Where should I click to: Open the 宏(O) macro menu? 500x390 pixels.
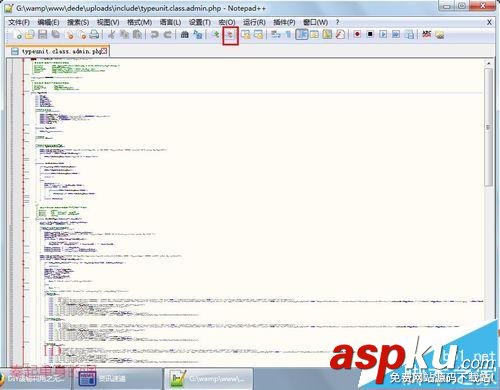[227, 23]
